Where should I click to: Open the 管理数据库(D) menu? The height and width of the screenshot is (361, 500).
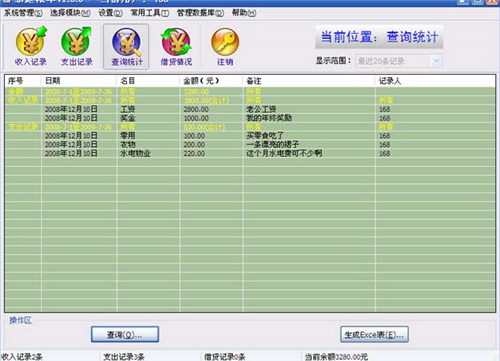click(200, 13)
